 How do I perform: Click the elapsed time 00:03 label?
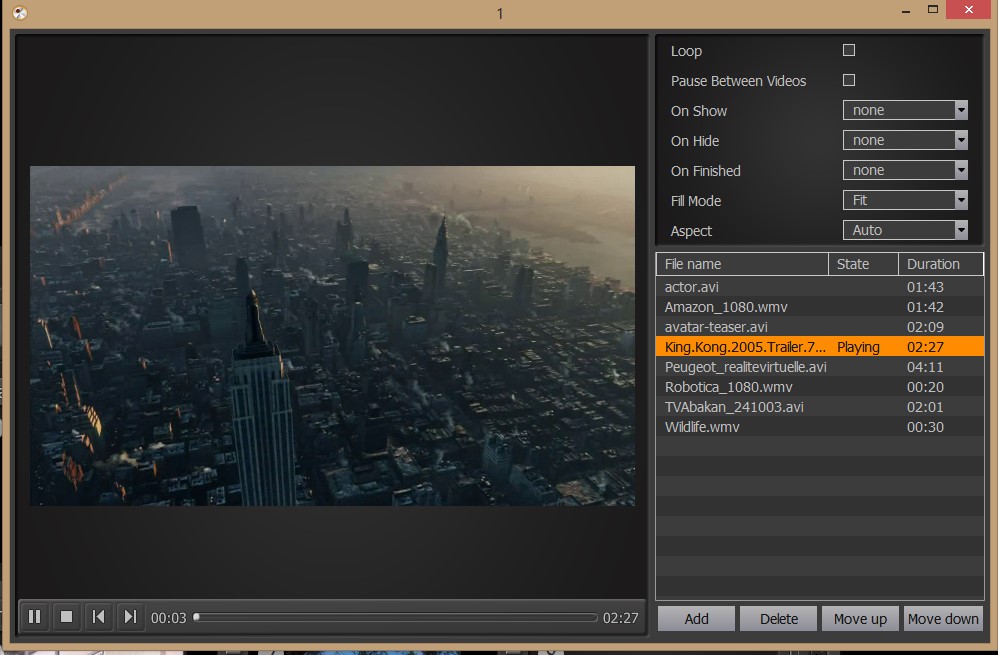[169, 618]
